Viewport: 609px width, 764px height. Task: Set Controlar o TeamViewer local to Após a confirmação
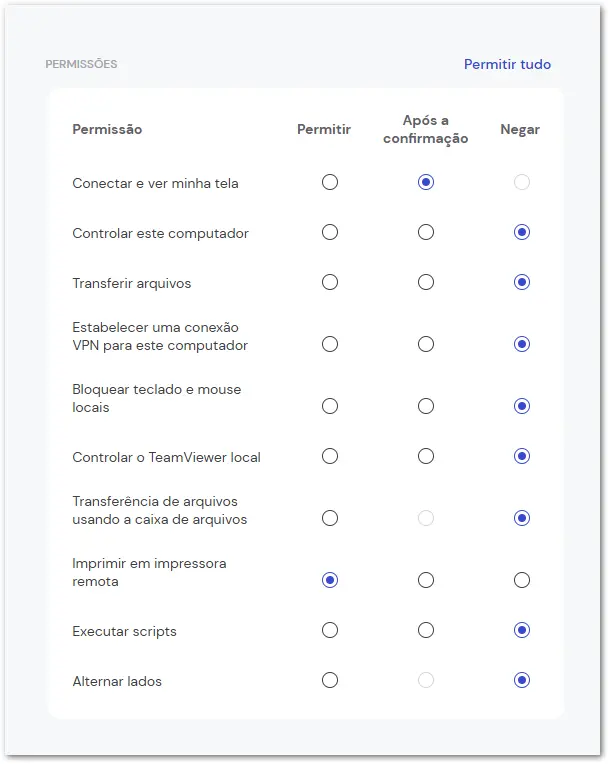426,457
